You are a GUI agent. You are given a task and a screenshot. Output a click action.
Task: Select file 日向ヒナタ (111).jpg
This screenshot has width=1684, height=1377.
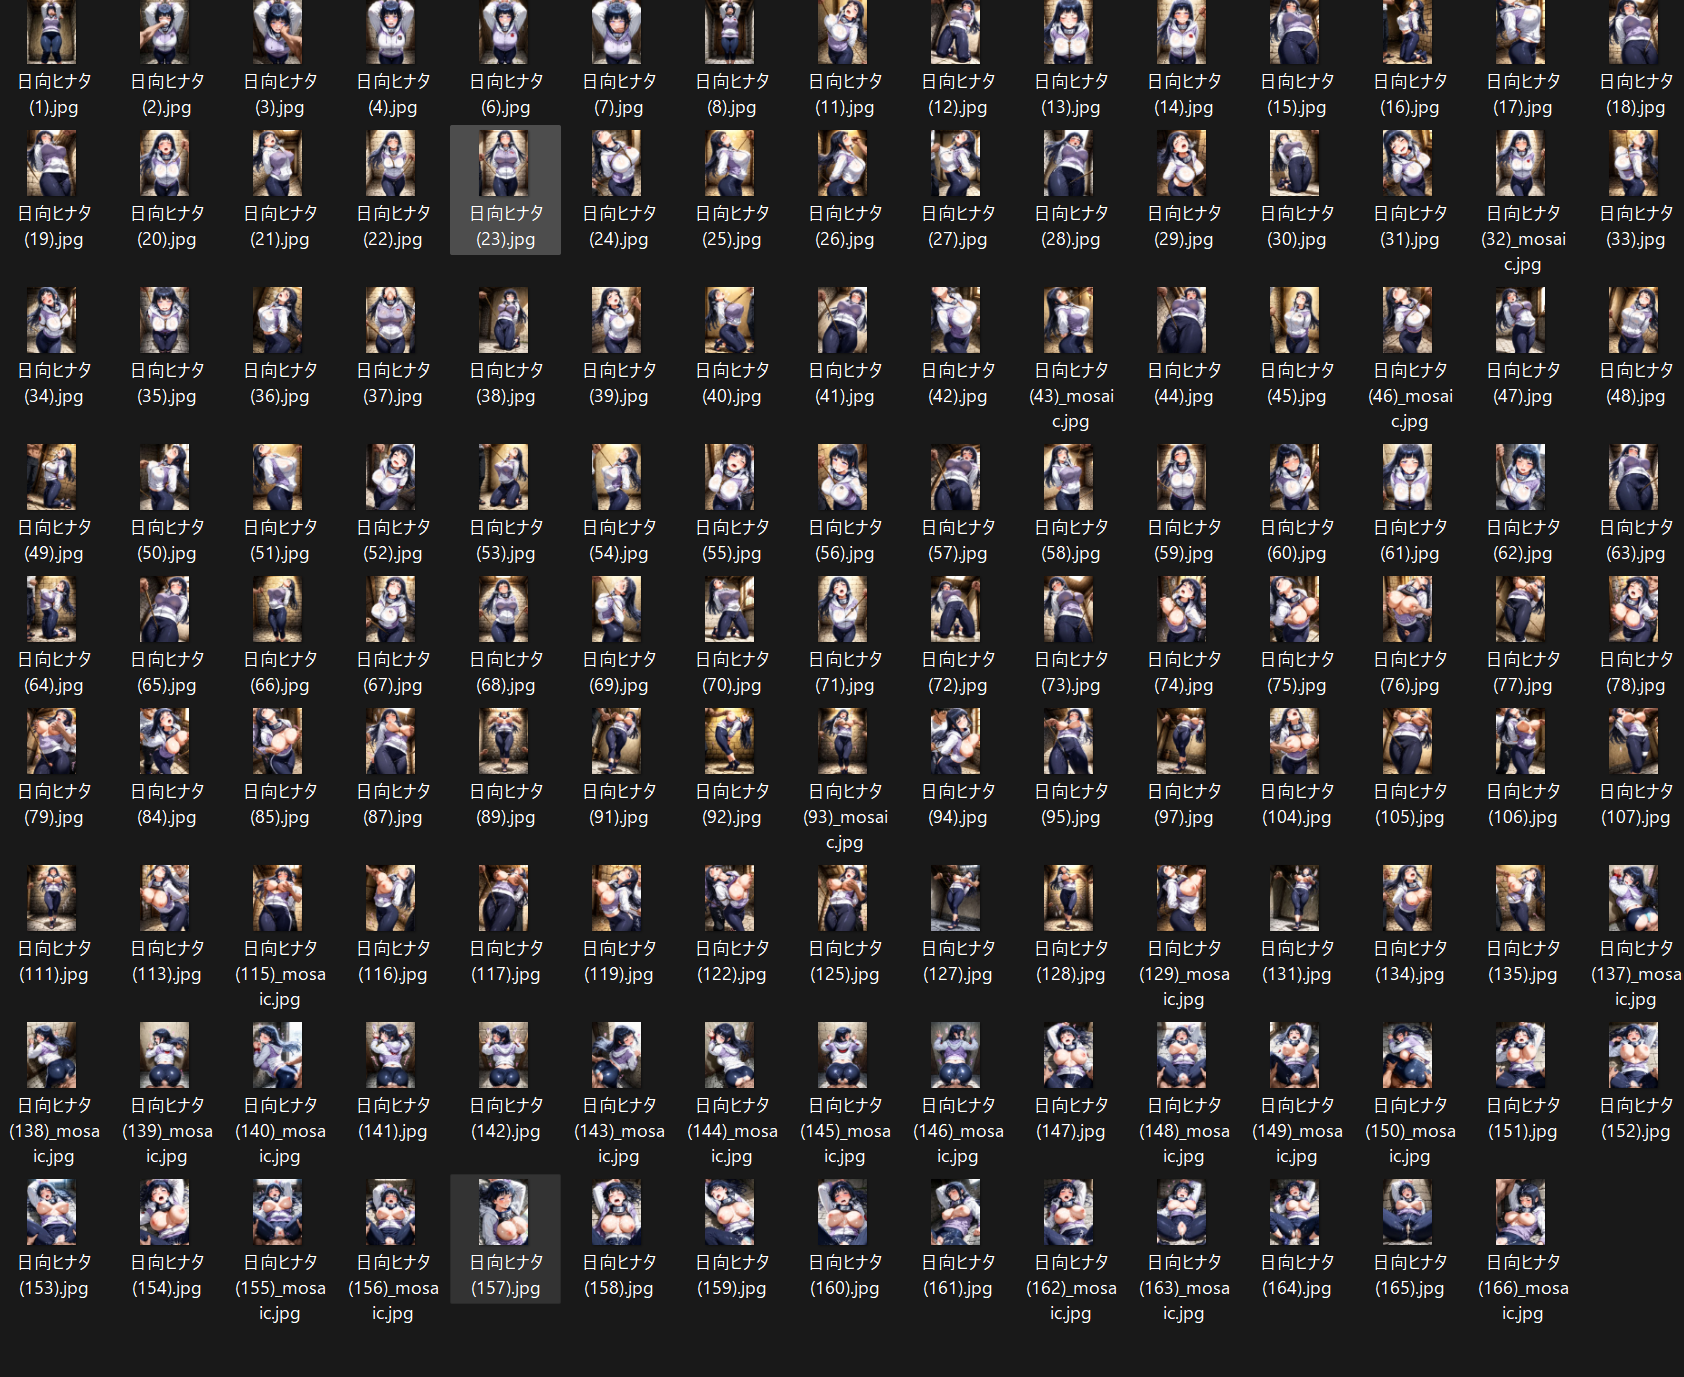pos(53,925)
